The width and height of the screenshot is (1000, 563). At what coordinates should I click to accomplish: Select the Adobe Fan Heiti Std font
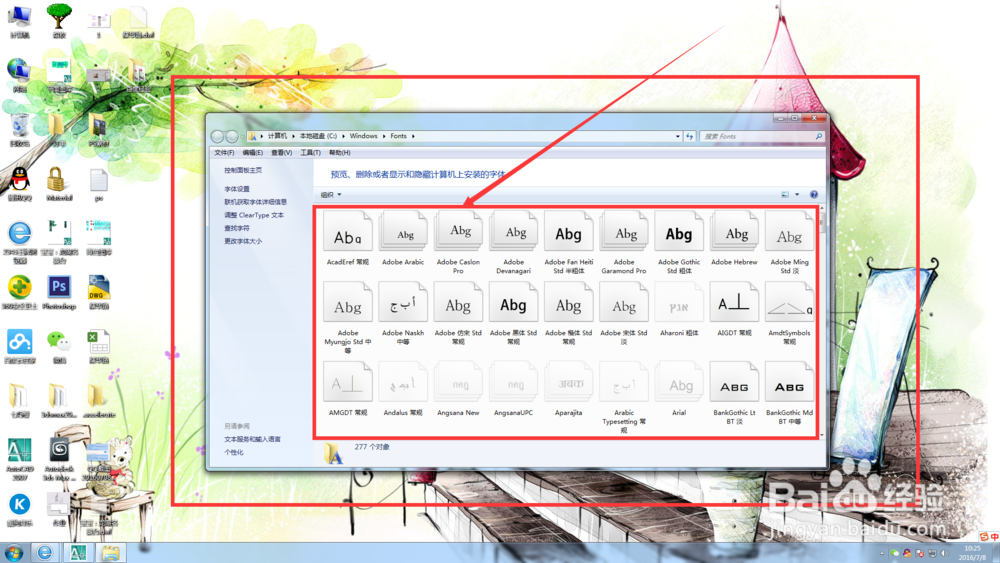click(568, 243)
